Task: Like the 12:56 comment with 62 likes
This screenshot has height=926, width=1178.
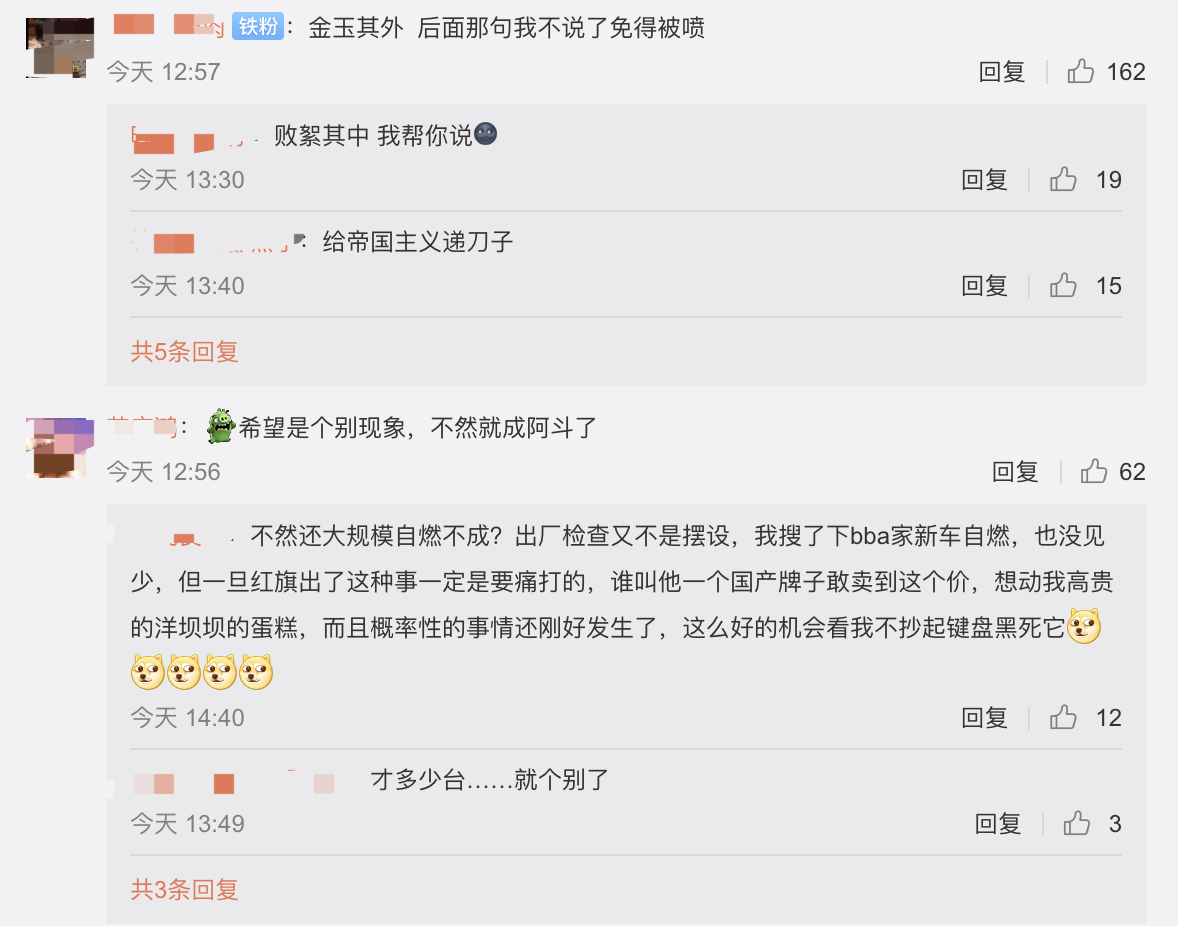Action: click(1094, 472)
